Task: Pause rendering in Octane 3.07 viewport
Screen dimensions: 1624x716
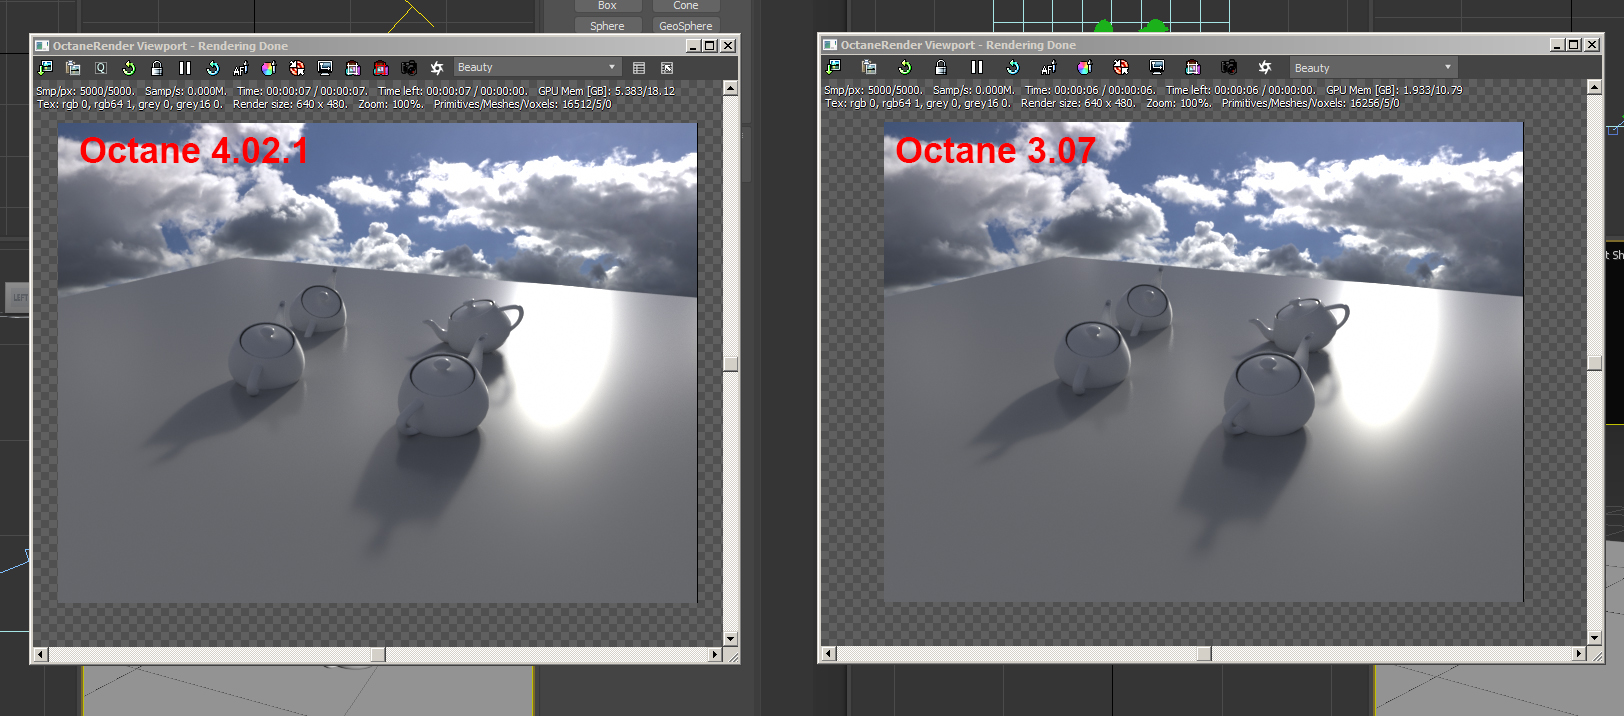Action: point(977,67)
